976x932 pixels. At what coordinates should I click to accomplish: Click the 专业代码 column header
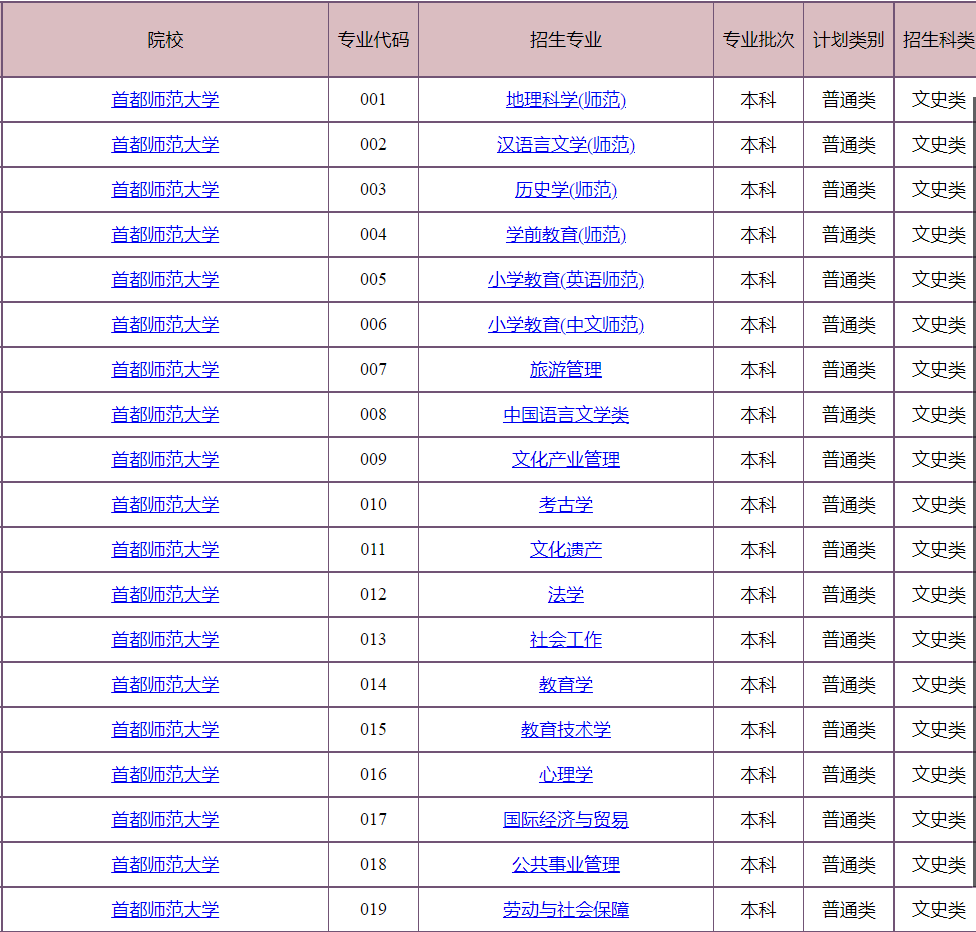(x=373, y=40)
